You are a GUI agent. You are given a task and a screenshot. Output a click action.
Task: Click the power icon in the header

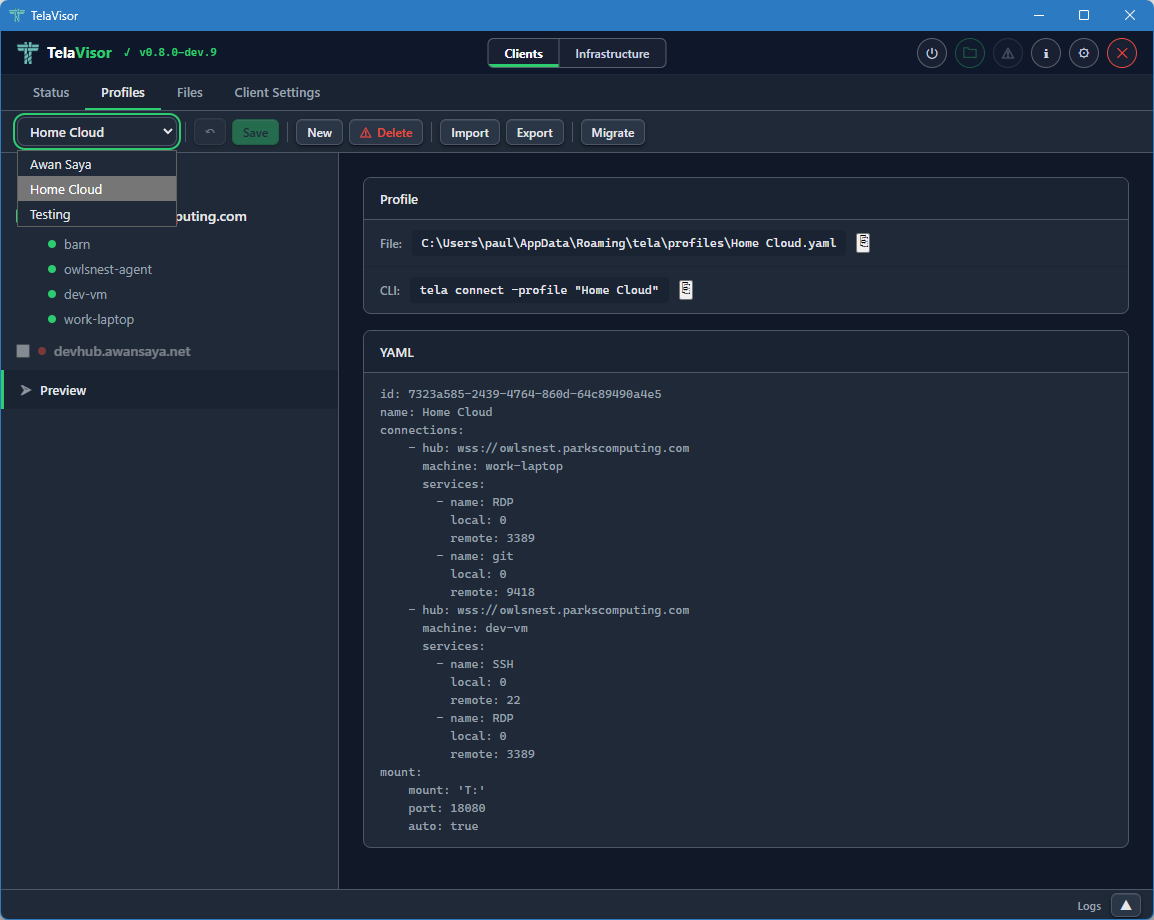click(931, 53)
